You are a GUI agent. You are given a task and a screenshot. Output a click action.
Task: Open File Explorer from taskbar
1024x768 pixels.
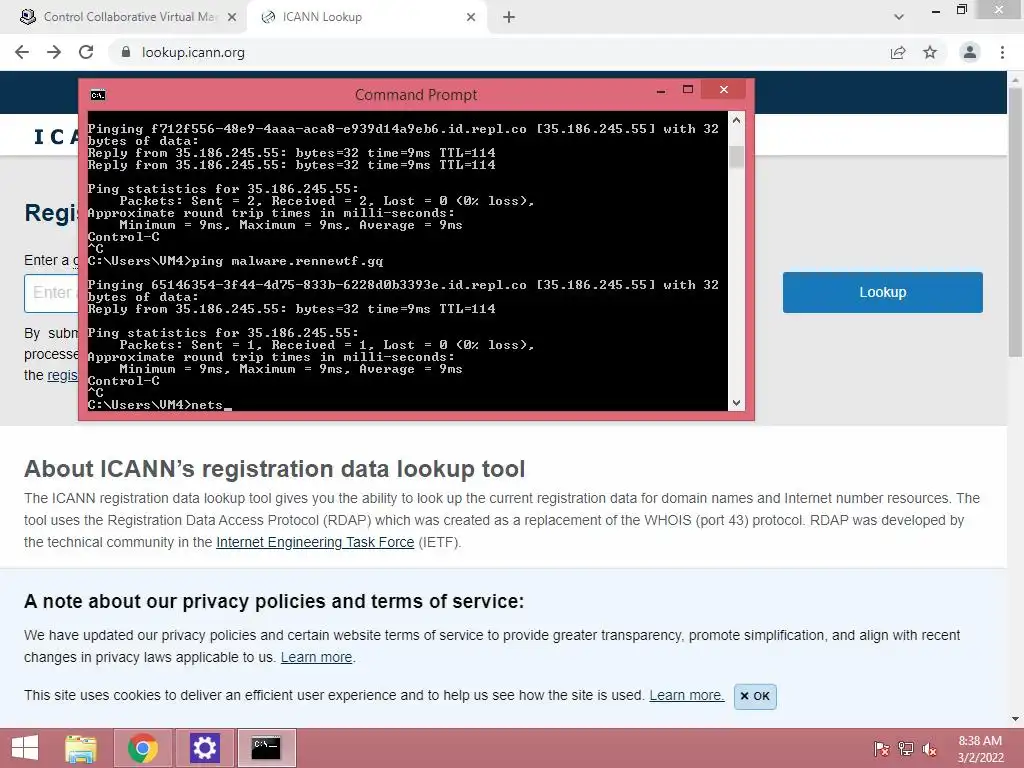81,748
